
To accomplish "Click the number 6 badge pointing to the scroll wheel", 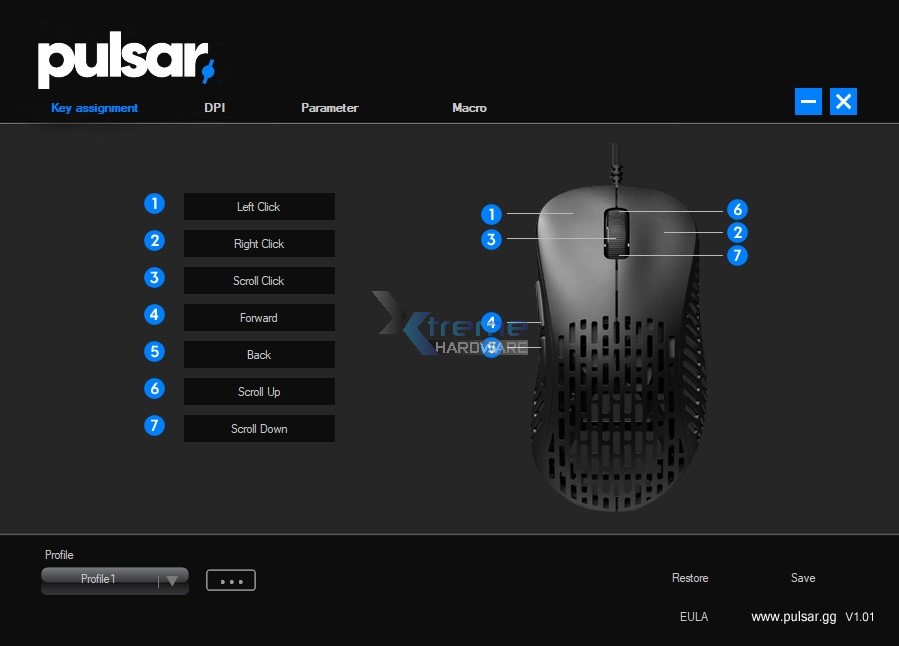I will [x=737, y=209].
